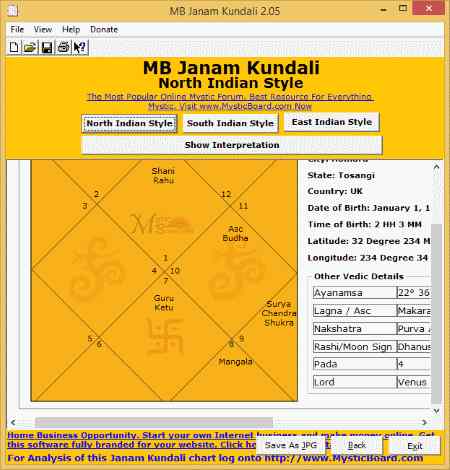Click 'Mangala' in the kundali chart

tap(235, 362)
